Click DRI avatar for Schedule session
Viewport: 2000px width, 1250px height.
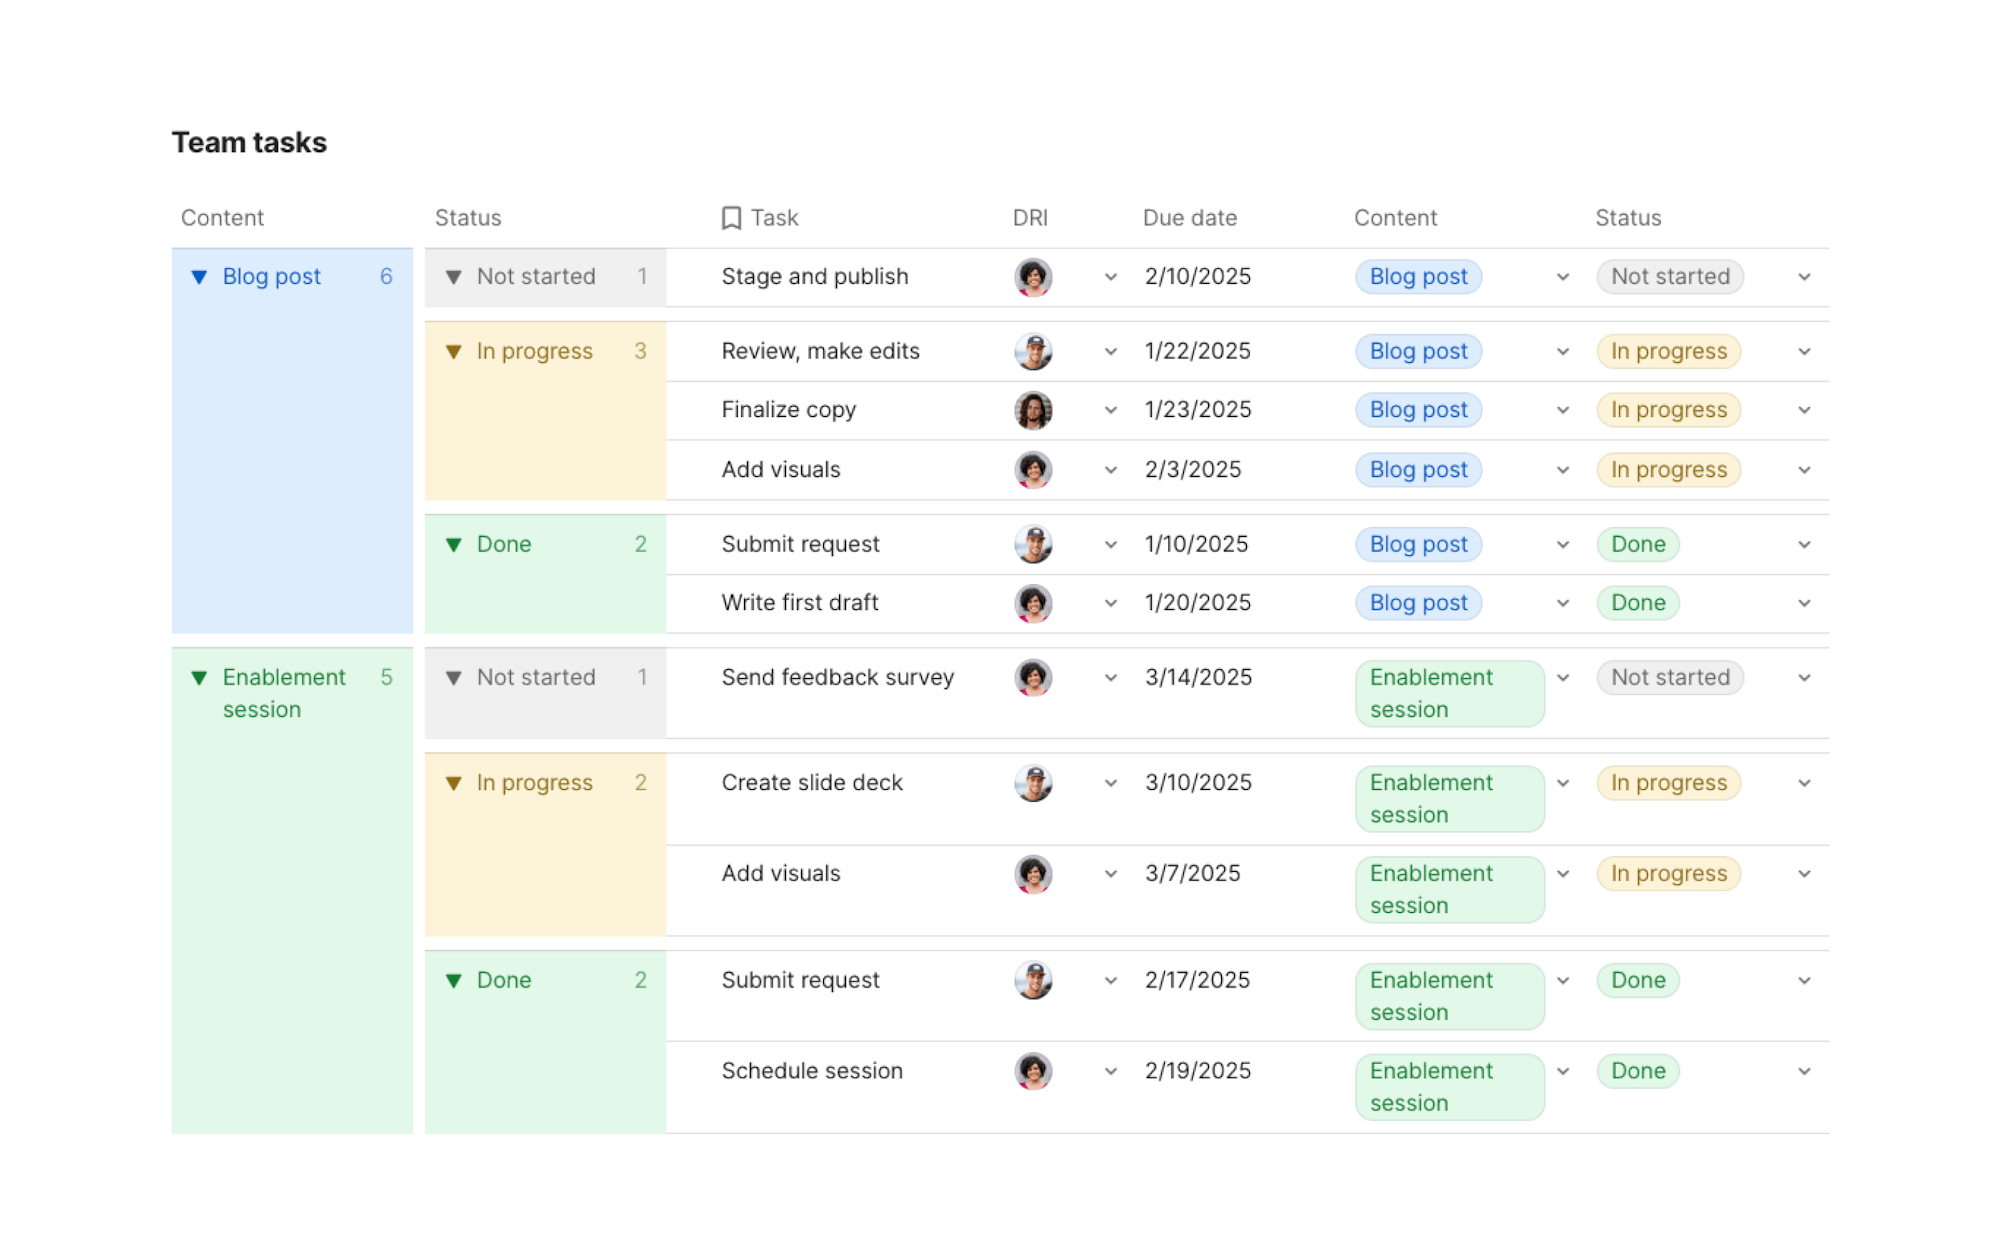1033,1071
